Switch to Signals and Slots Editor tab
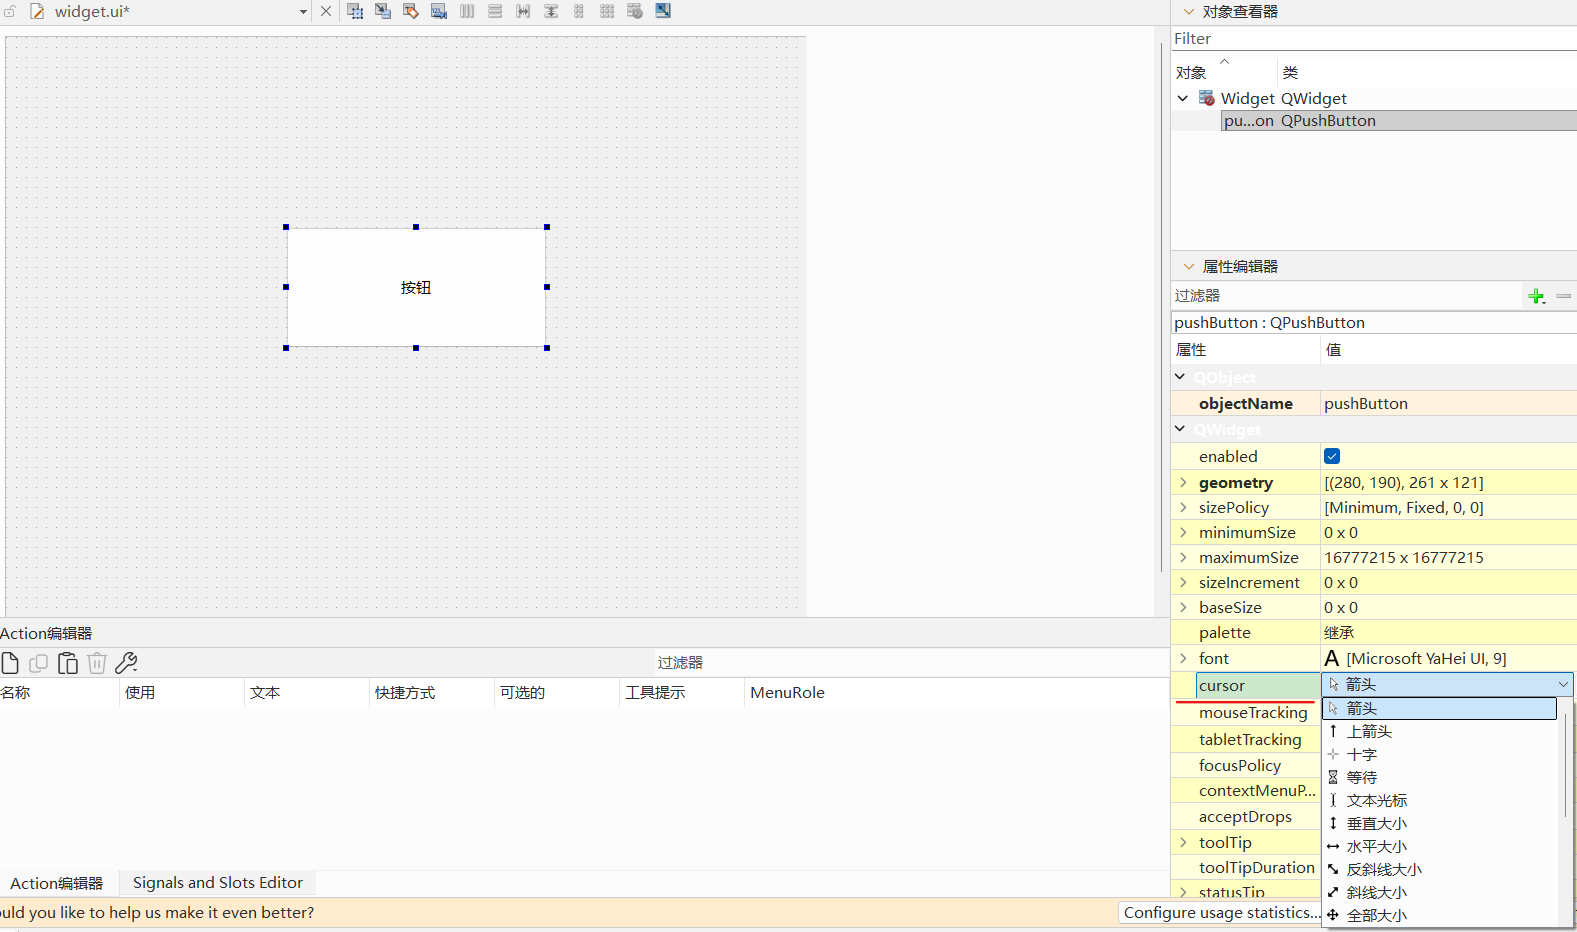 [x=218, y=883]
